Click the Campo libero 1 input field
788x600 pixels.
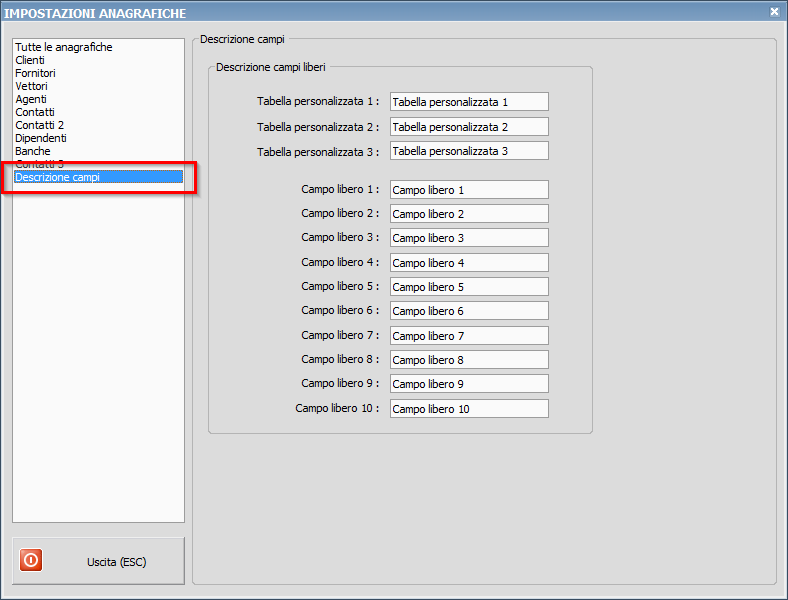coord(469,189)
